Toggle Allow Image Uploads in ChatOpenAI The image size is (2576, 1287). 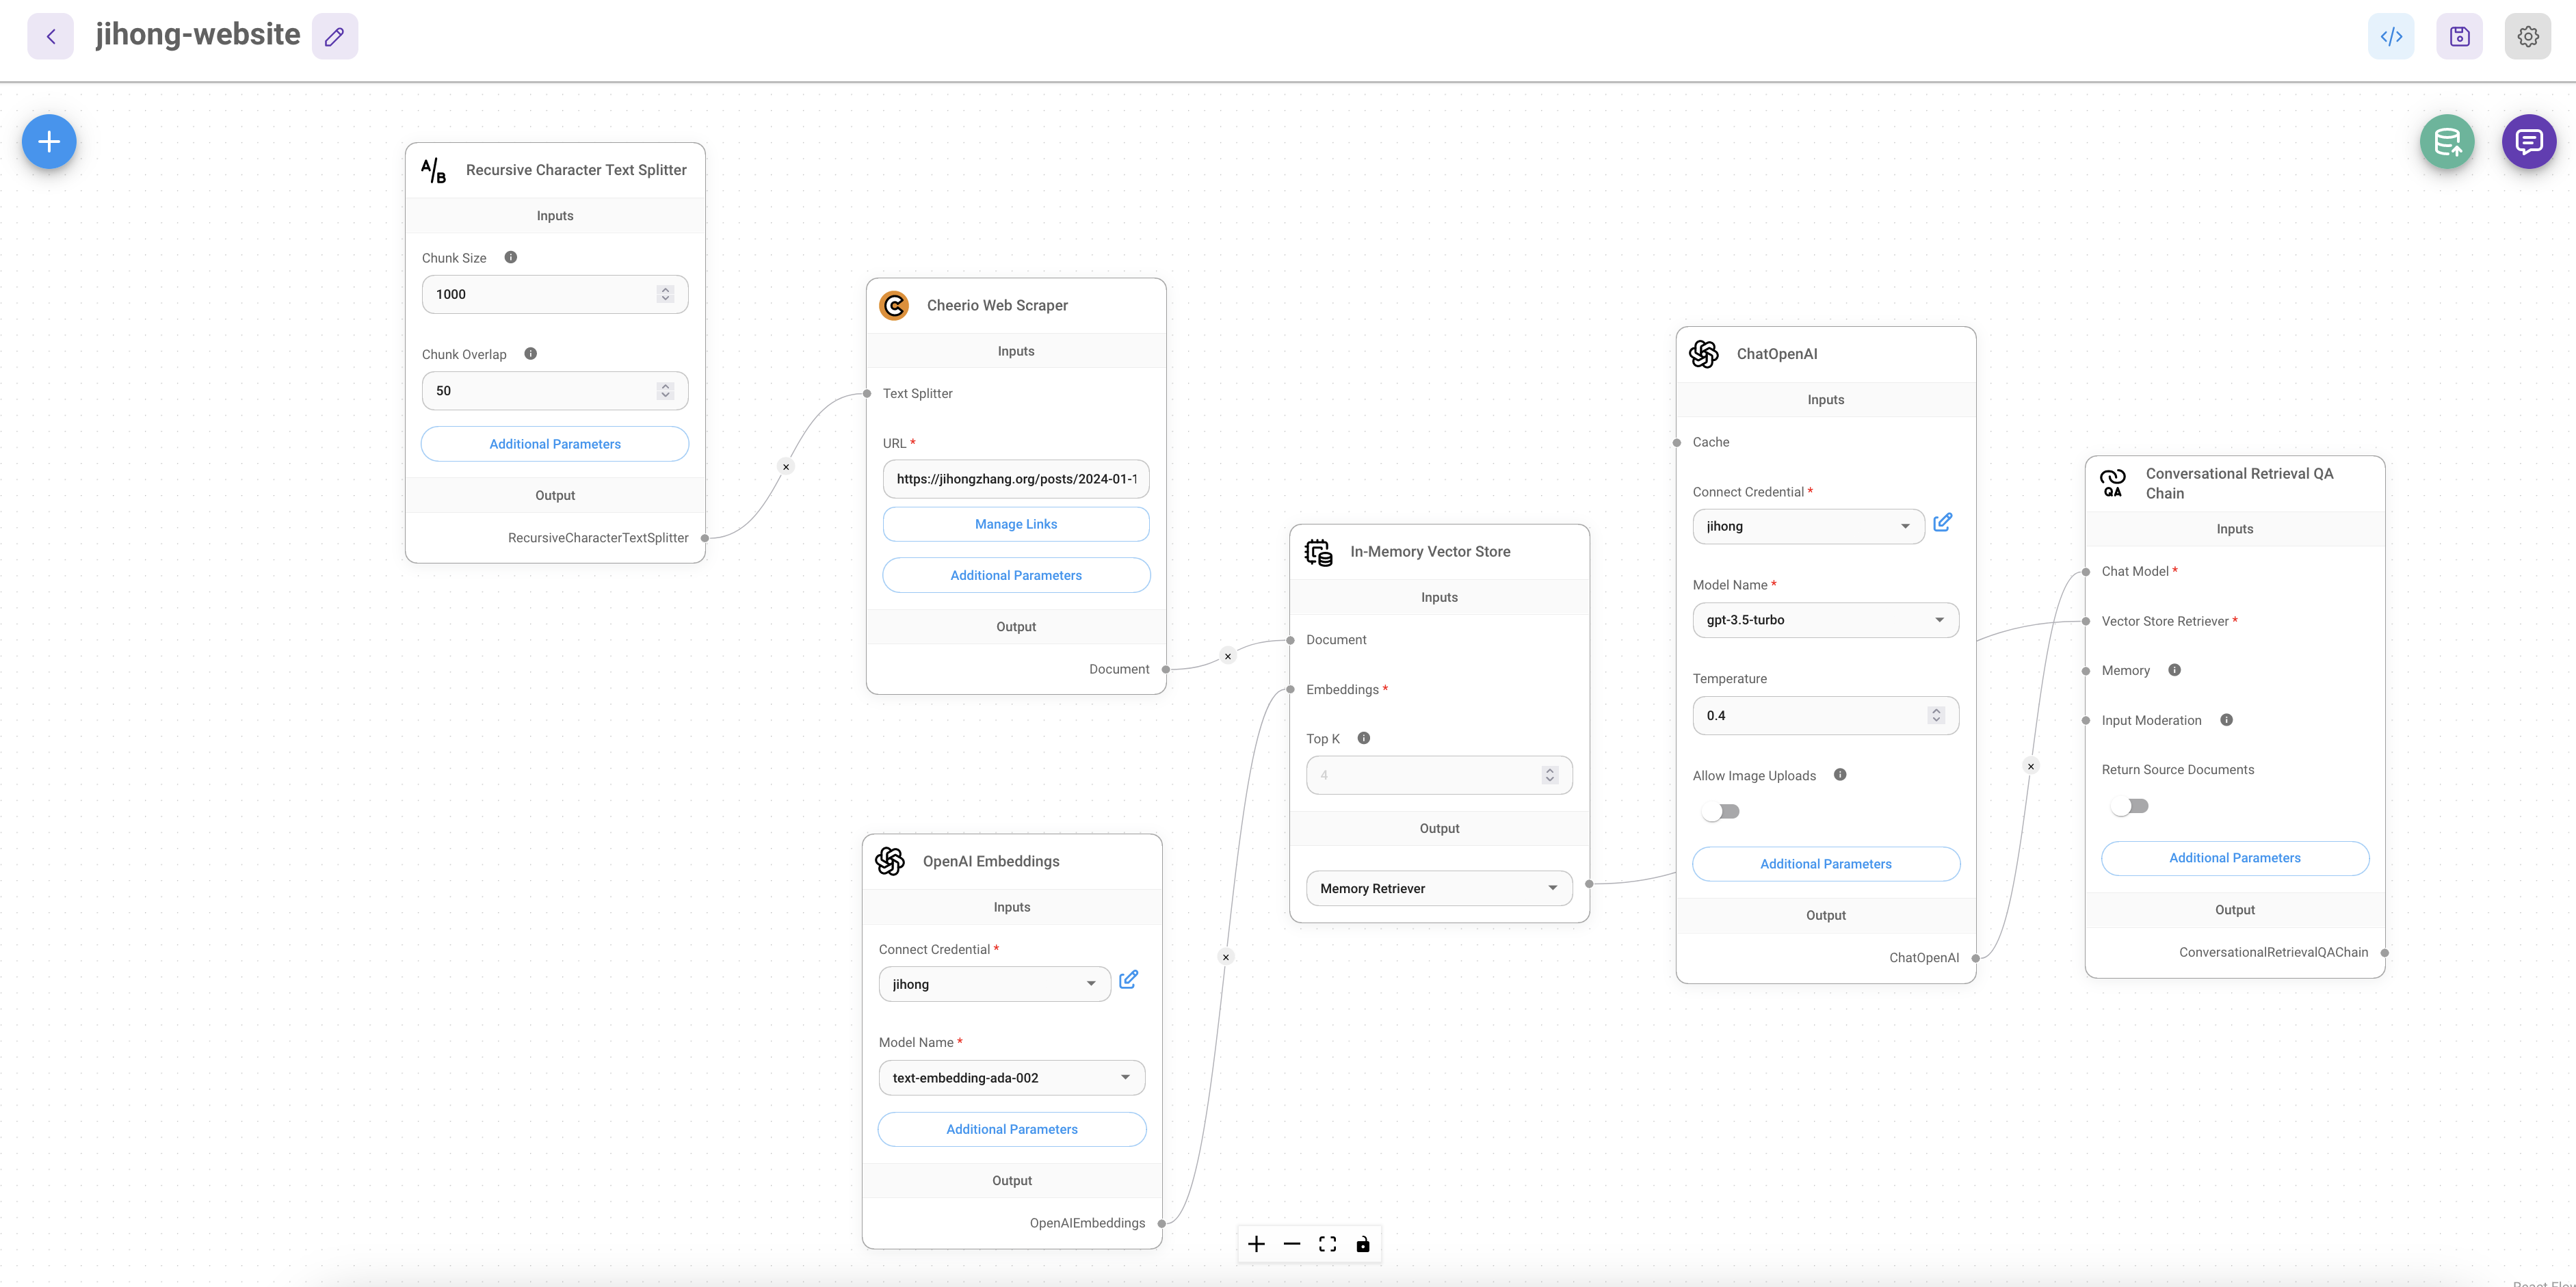[x=1720, y=810]
